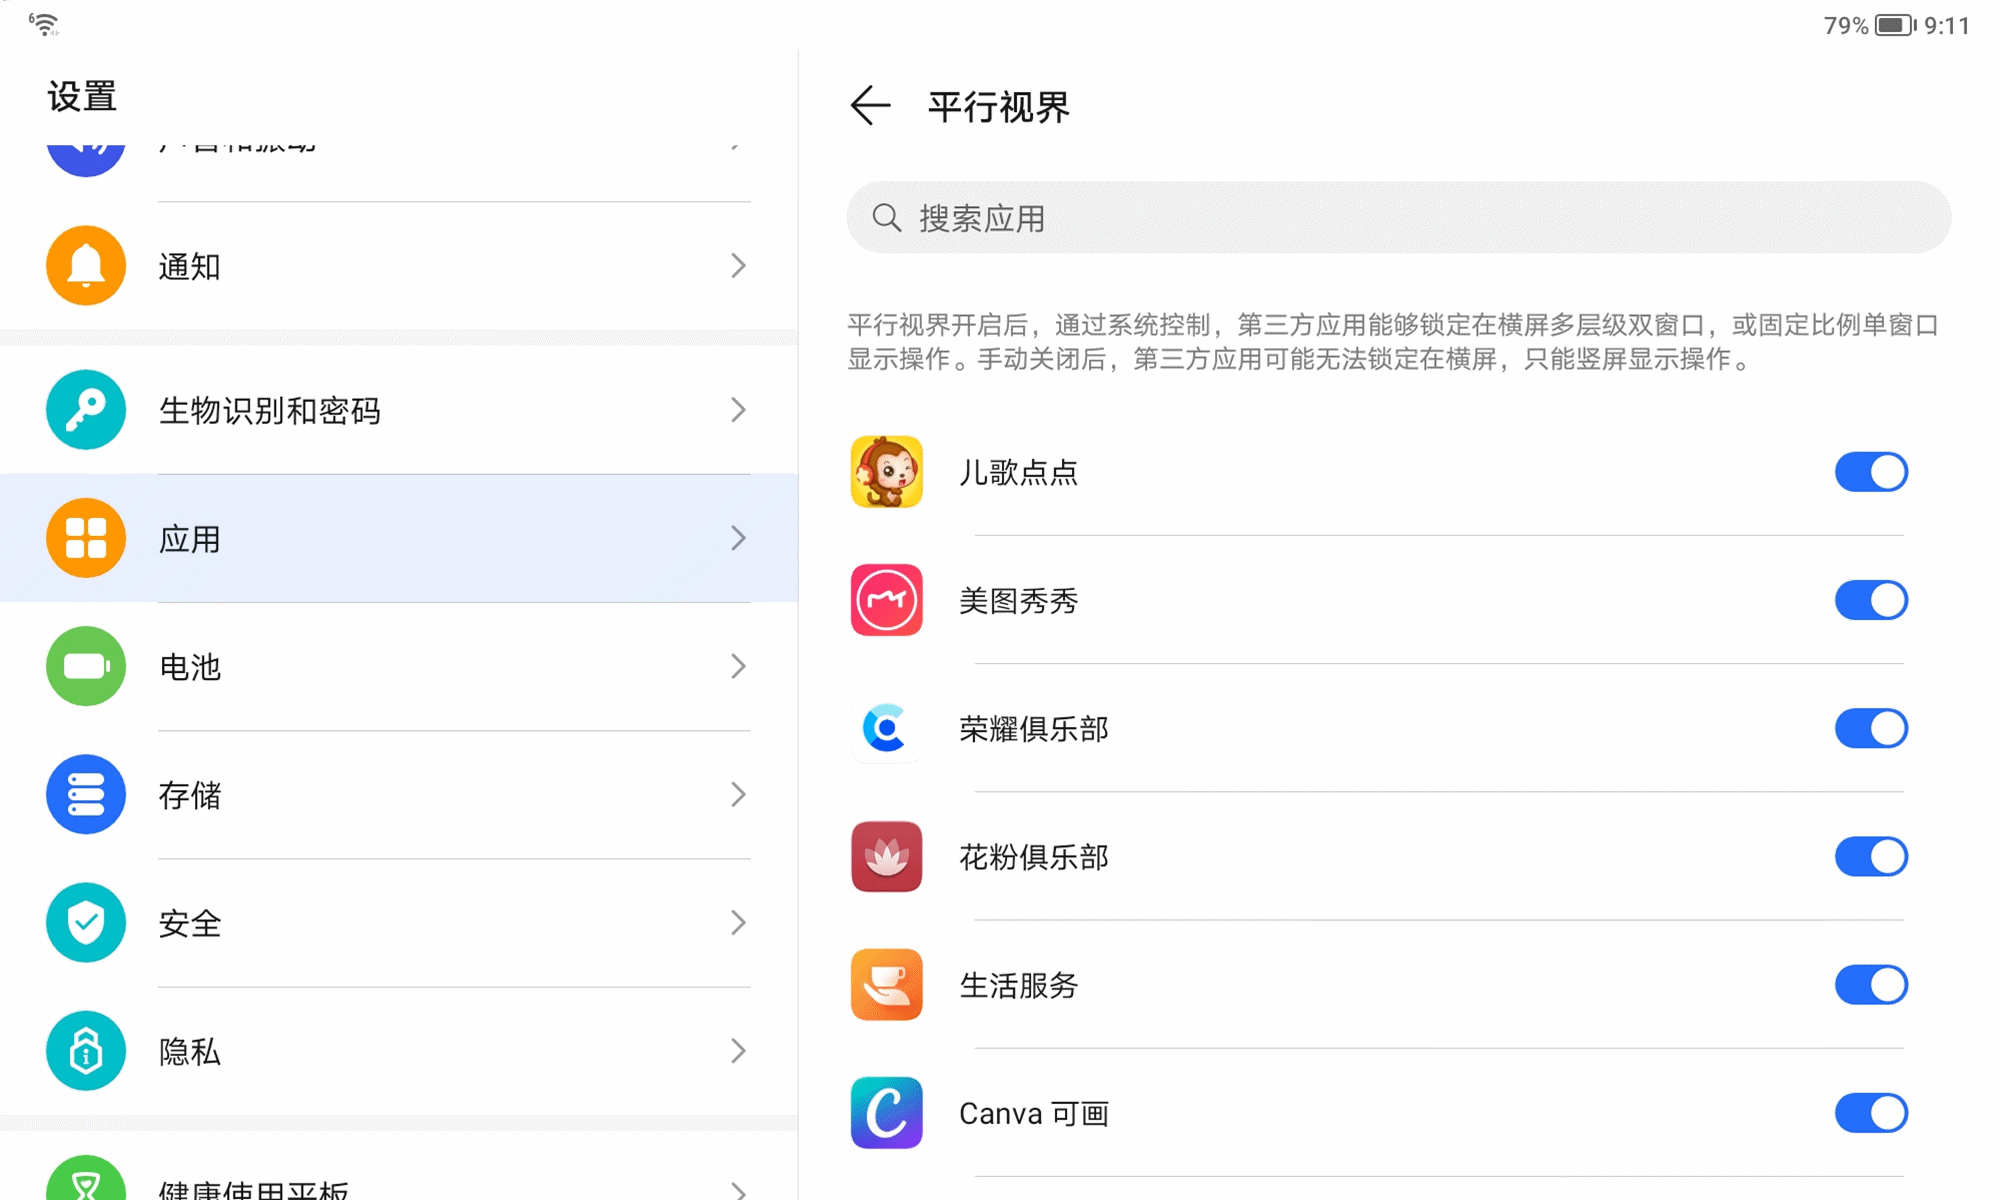This screenshot has width=2000, height=1200.
Task: Disable parallel view for 儿歌点点
Action: pyautogui.click(x=1871, y=472)
